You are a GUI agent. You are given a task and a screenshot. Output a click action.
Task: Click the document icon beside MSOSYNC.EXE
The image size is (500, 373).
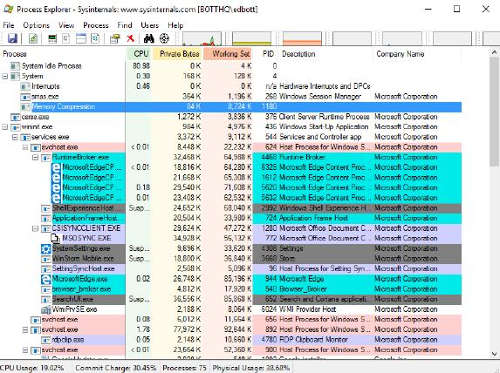(55, 238)
